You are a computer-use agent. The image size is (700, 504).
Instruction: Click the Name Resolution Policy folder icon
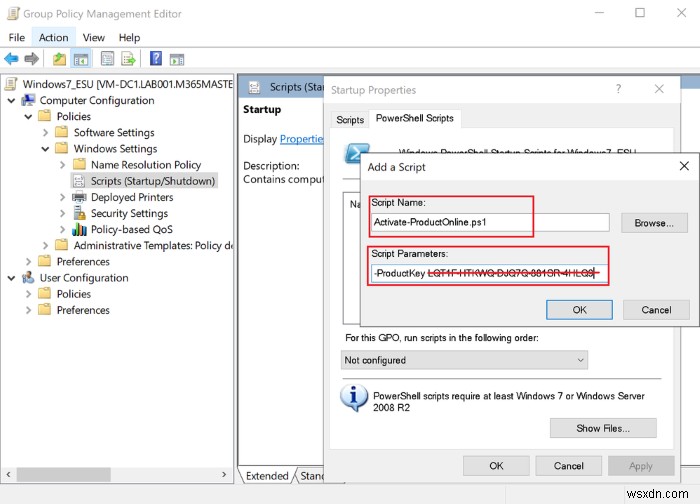79,164
